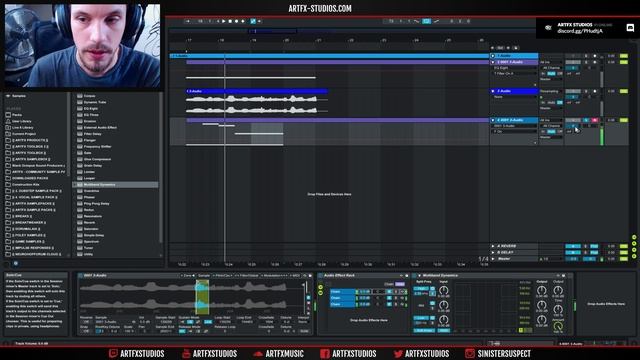Click the Current Project icon in Places
The image size is (640, 360).
pyautogui.click(x=8, y=134)
